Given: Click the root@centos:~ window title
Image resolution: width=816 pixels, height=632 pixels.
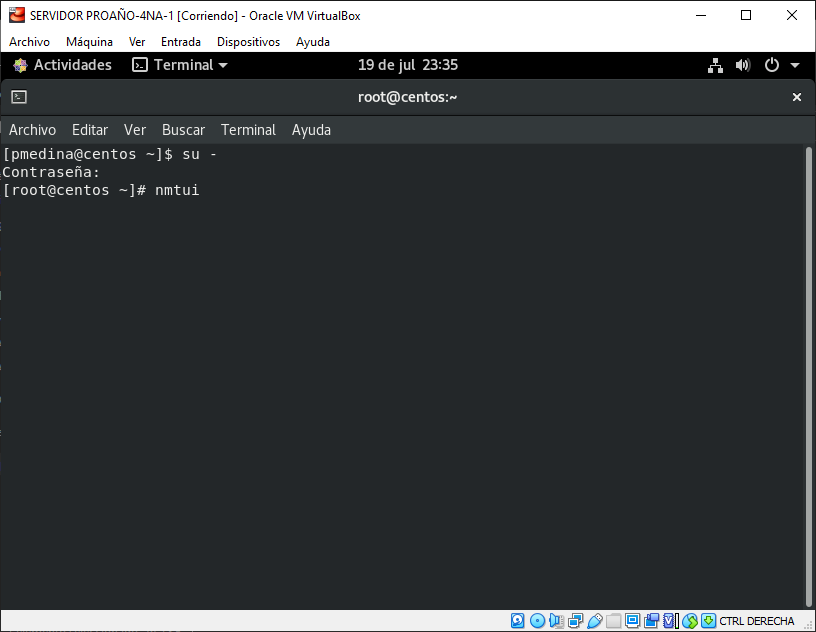Looking at the screenshot, I should [407, 97].
